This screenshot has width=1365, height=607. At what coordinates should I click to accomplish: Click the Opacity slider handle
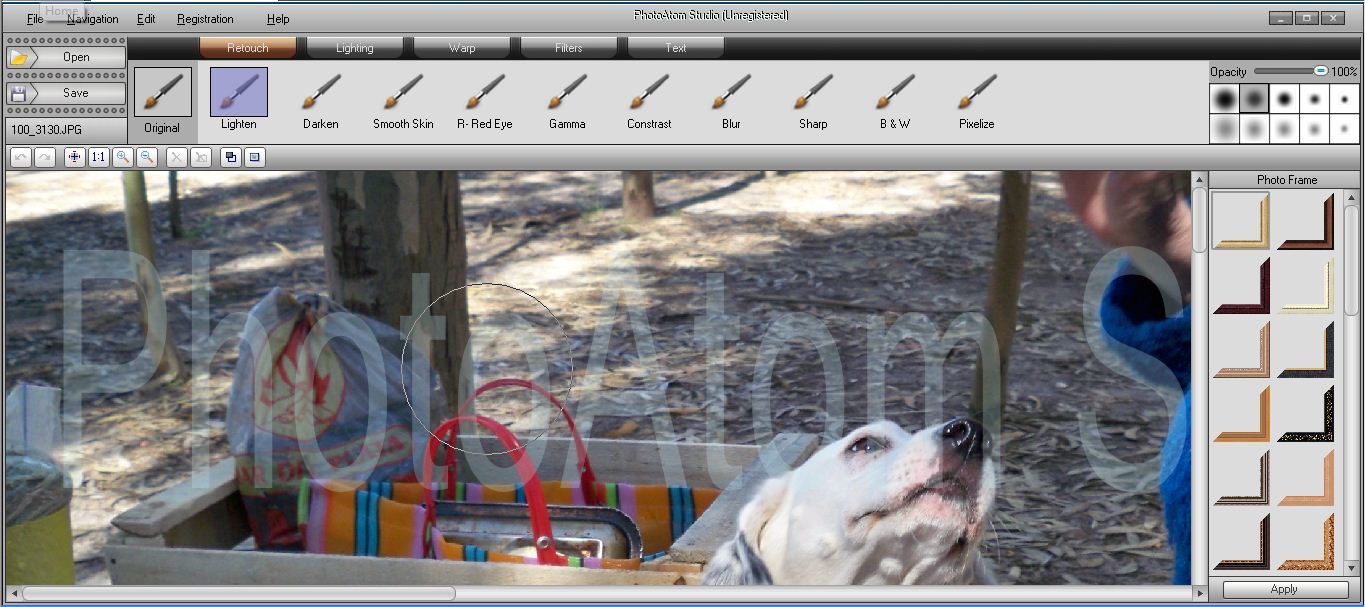(x=1321, y=71)
